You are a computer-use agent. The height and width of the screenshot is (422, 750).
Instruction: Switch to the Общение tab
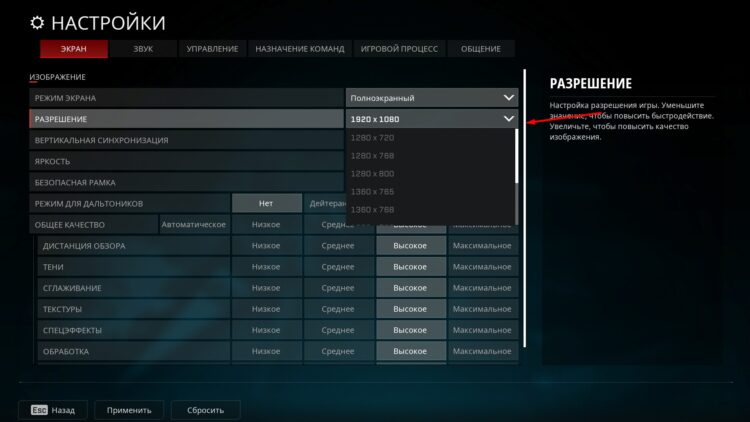(x=481, y=49)
